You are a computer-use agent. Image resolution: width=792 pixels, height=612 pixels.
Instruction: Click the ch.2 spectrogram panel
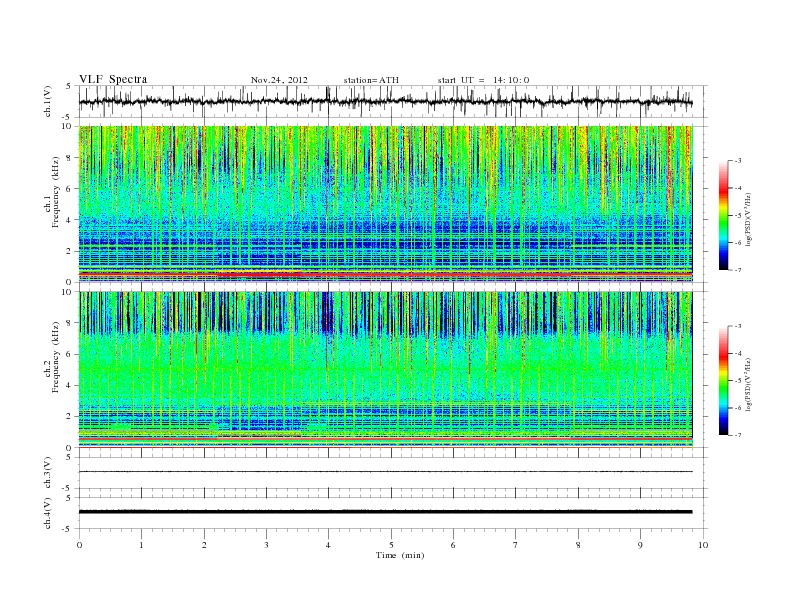click(x=385, y=370)
